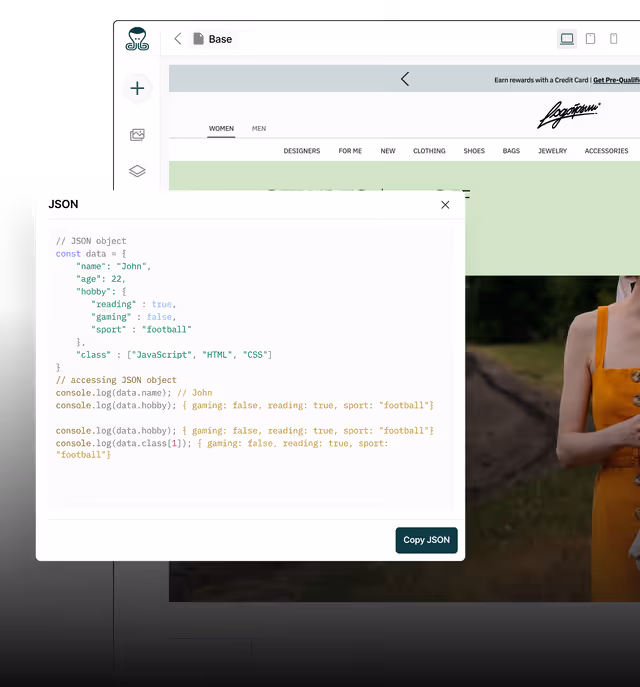Open the Clothing navigation menu
Viewport: 640px width, 687px height.
[x=429, y=151]
